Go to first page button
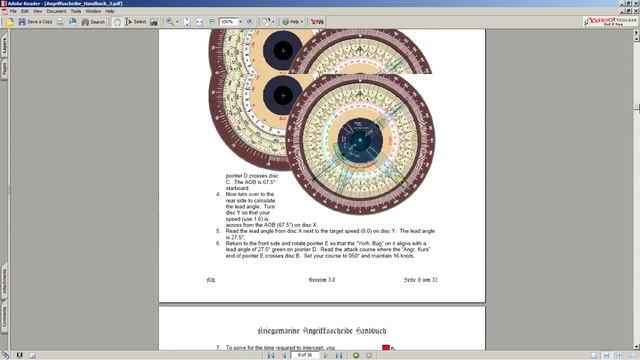This screenshot has width=640, height=360. pyautogui.click(x=271, y=356)
